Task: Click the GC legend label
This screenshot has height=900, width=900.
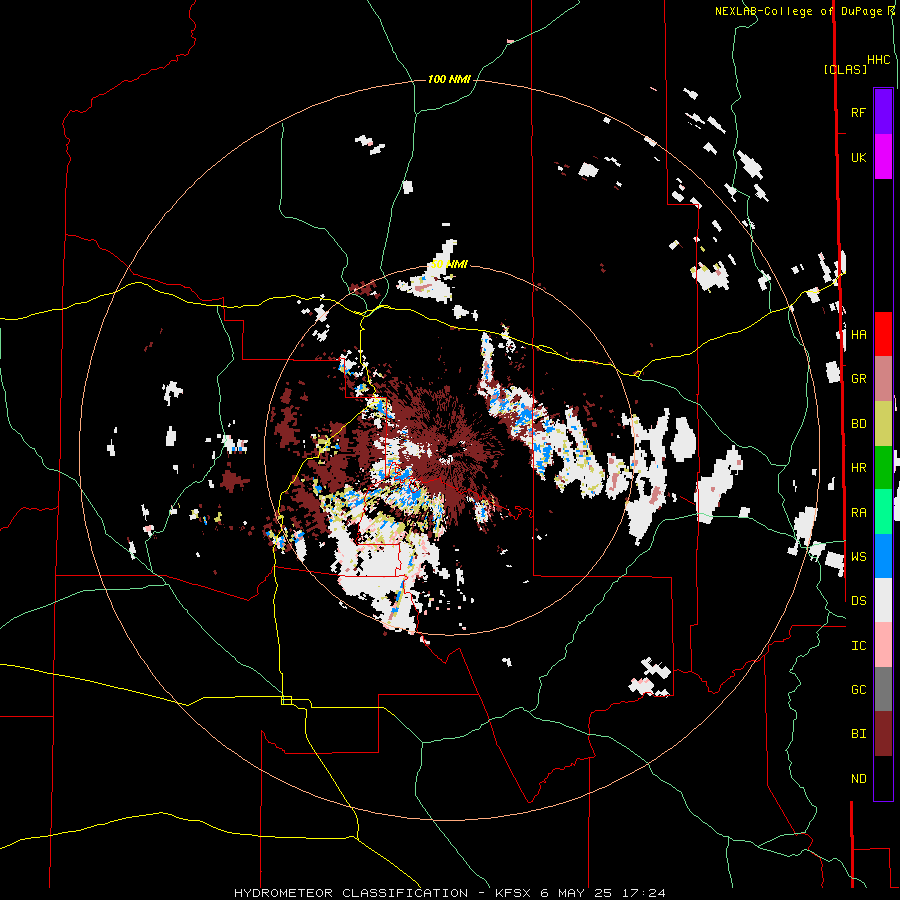Action: pos(859,690)
